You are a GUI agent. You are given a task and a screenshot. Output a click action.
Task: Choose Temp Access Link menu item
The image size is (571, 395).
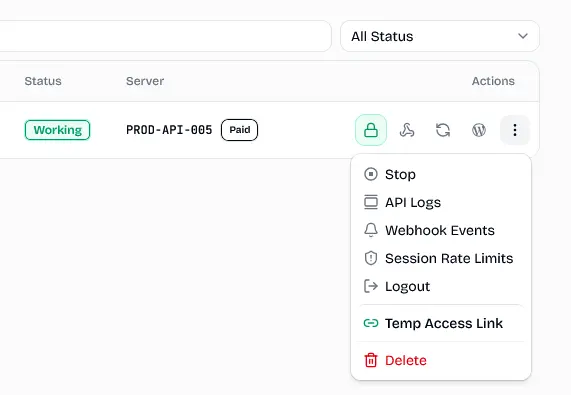[441, 323]
